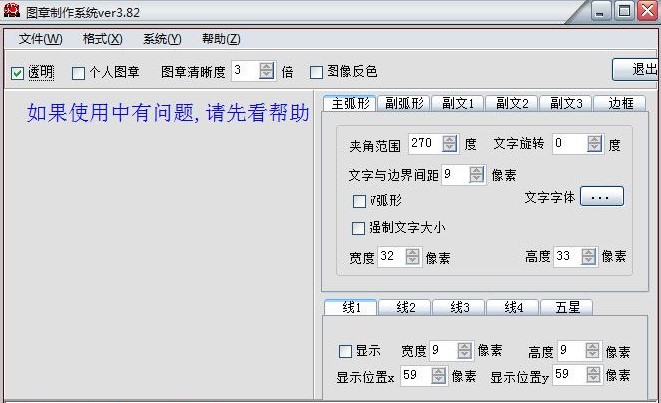Open the 文字字体 picker with the ... button
661x403 pixels.
(x=602, y=196)
